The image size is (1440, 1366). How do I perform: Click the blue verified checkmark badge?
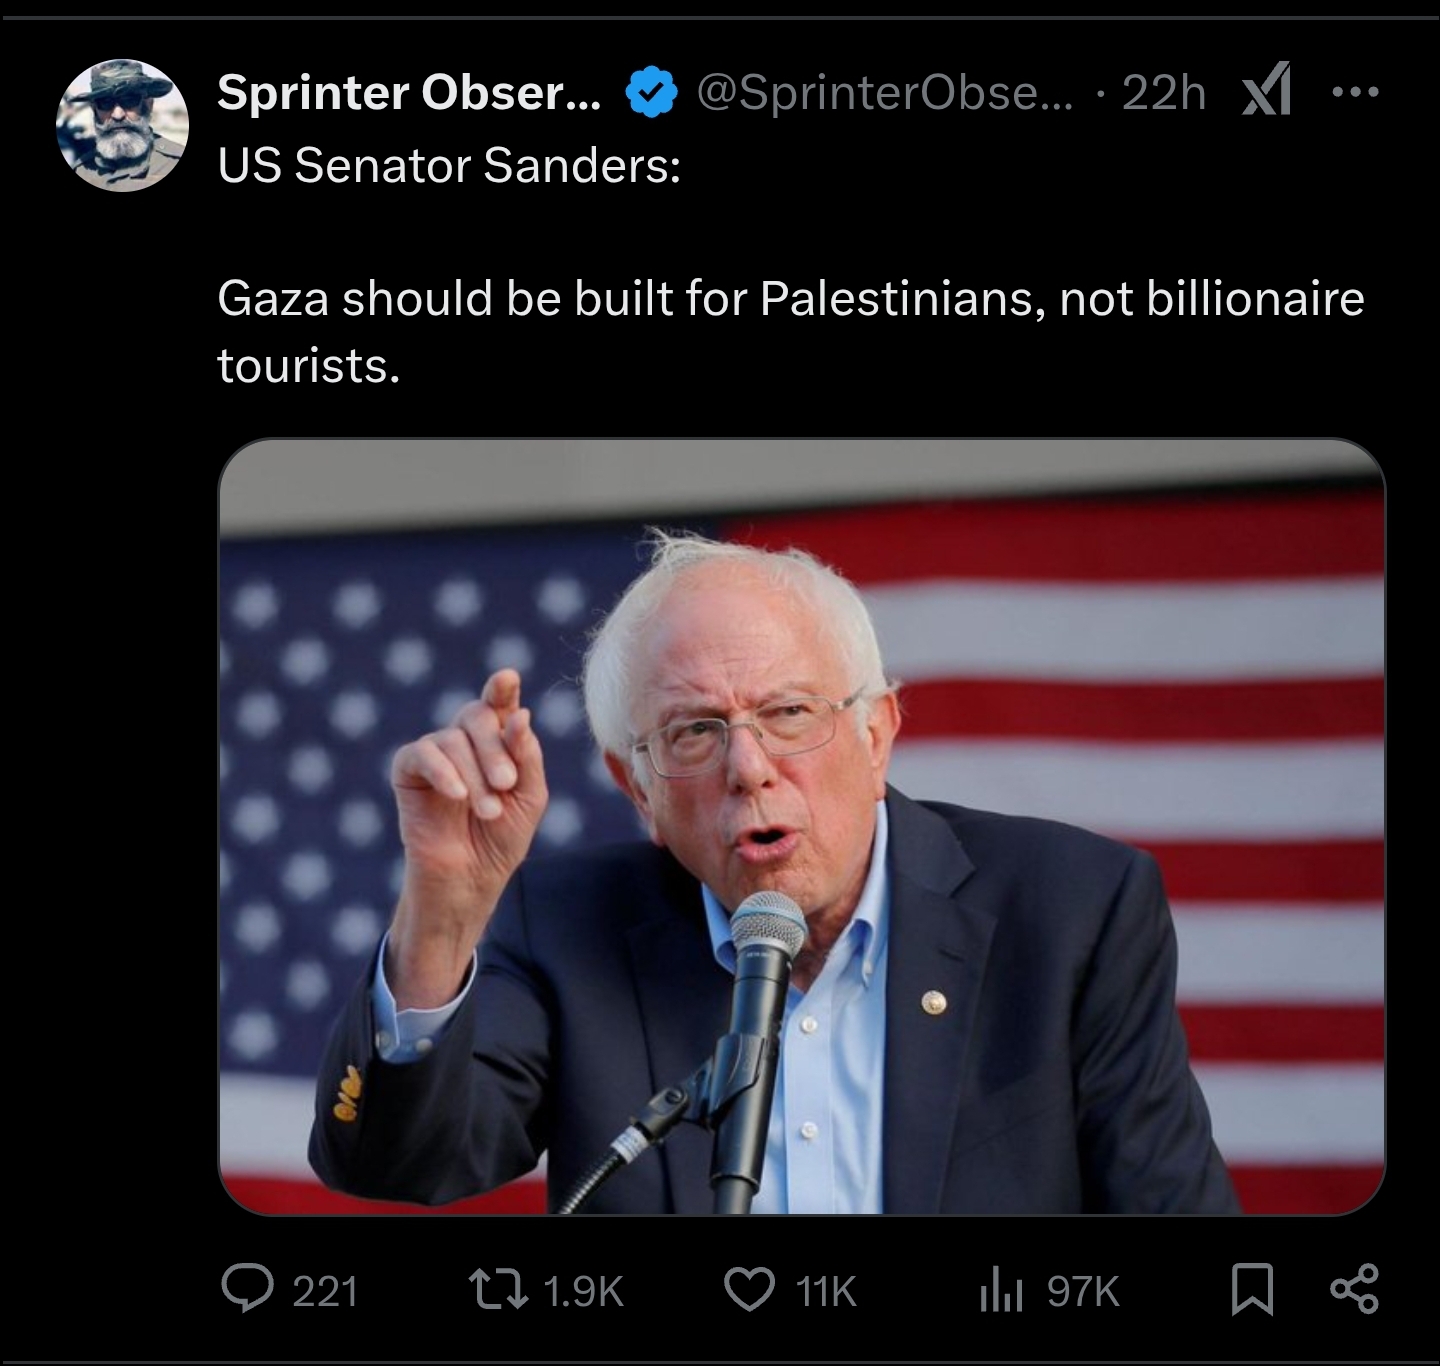pos(651,93)
